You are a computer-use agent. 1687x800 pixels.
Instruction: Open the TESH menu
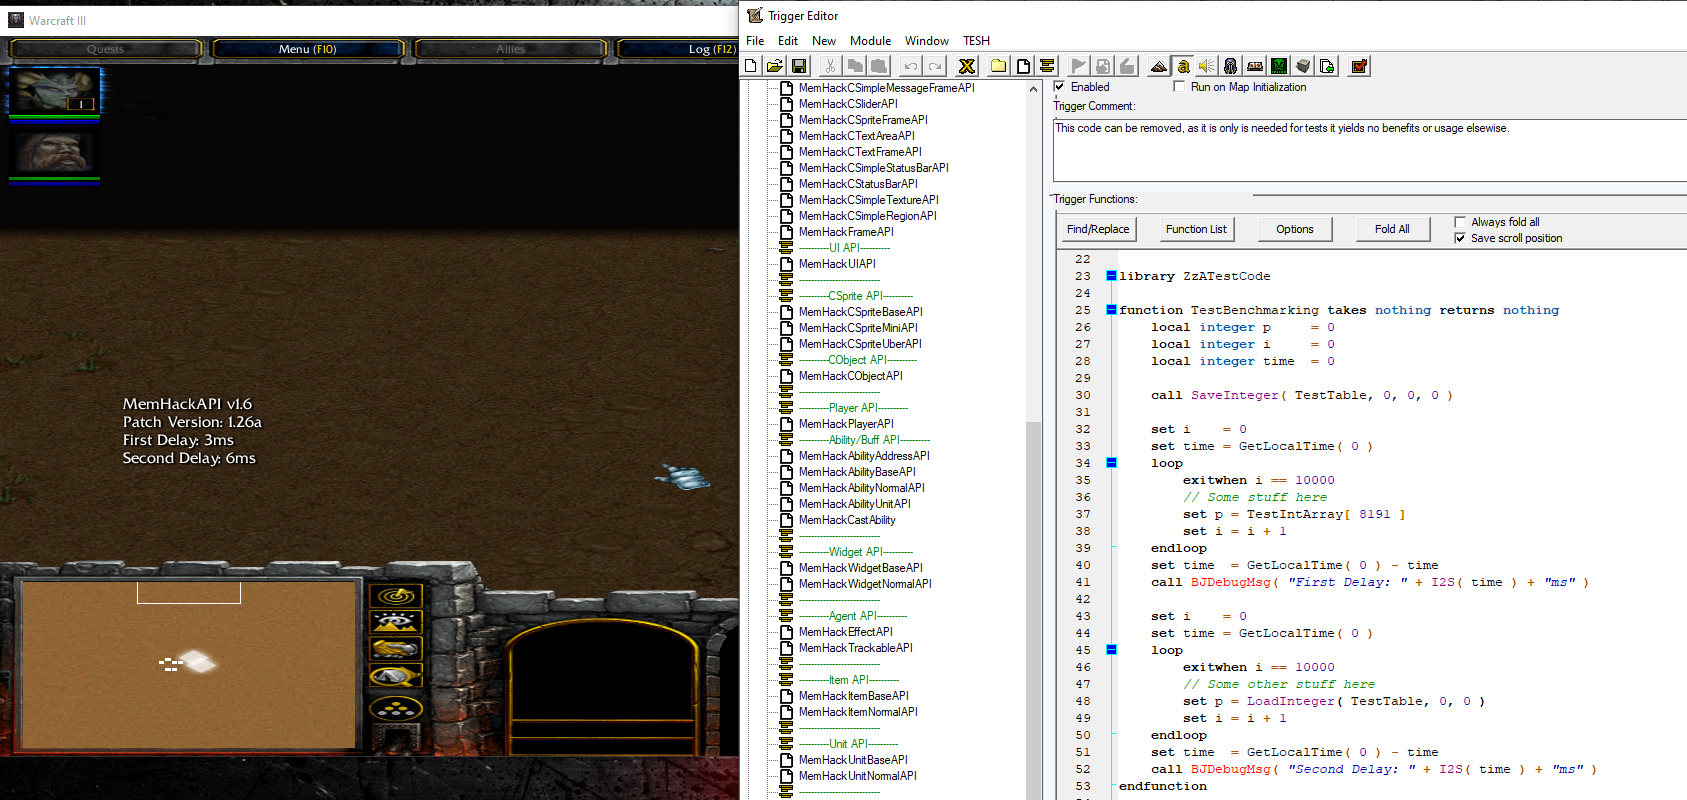tap(976, 41)
